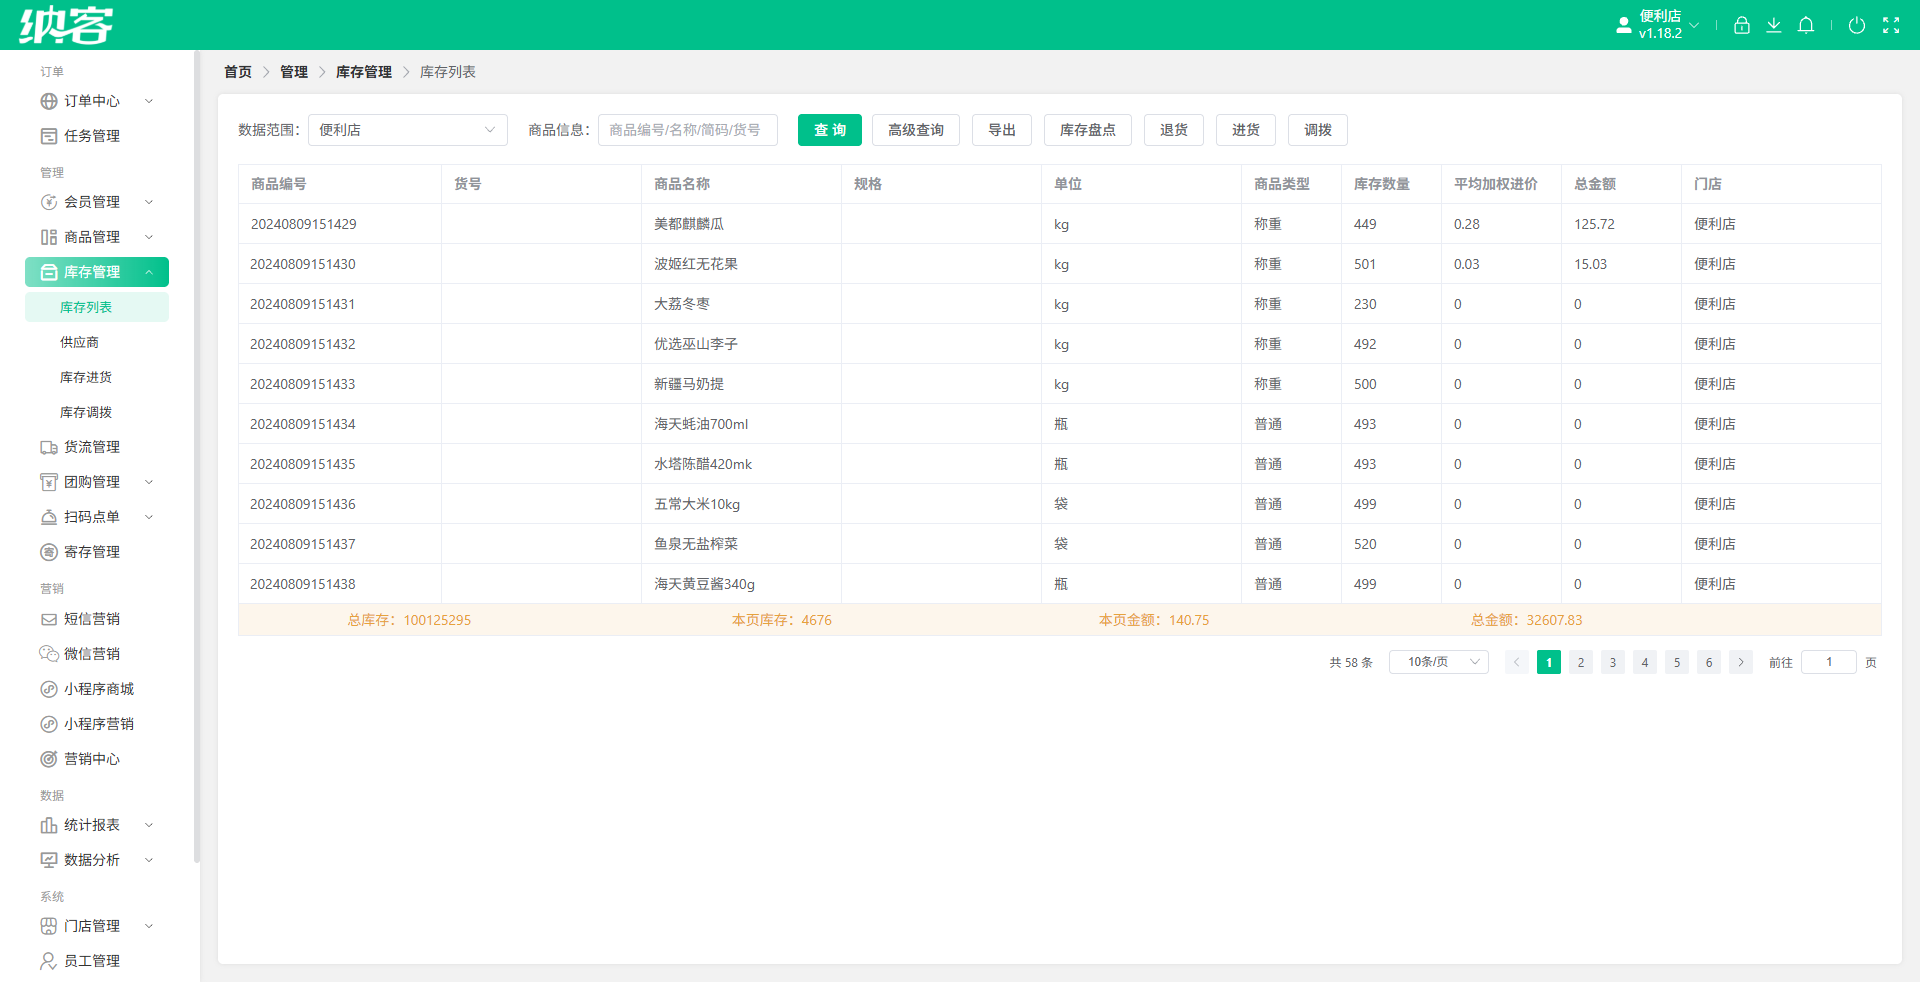Open the 库存调拨 submenu item
The height and width of the screenshot is (982, 1920).
click(97, 412)
